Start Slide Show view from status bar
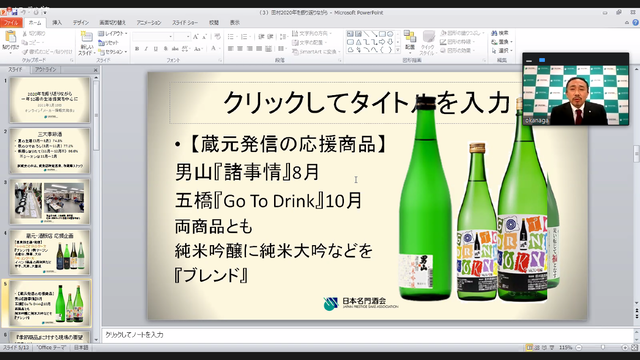640x360 pixels. tap(552, 347)
